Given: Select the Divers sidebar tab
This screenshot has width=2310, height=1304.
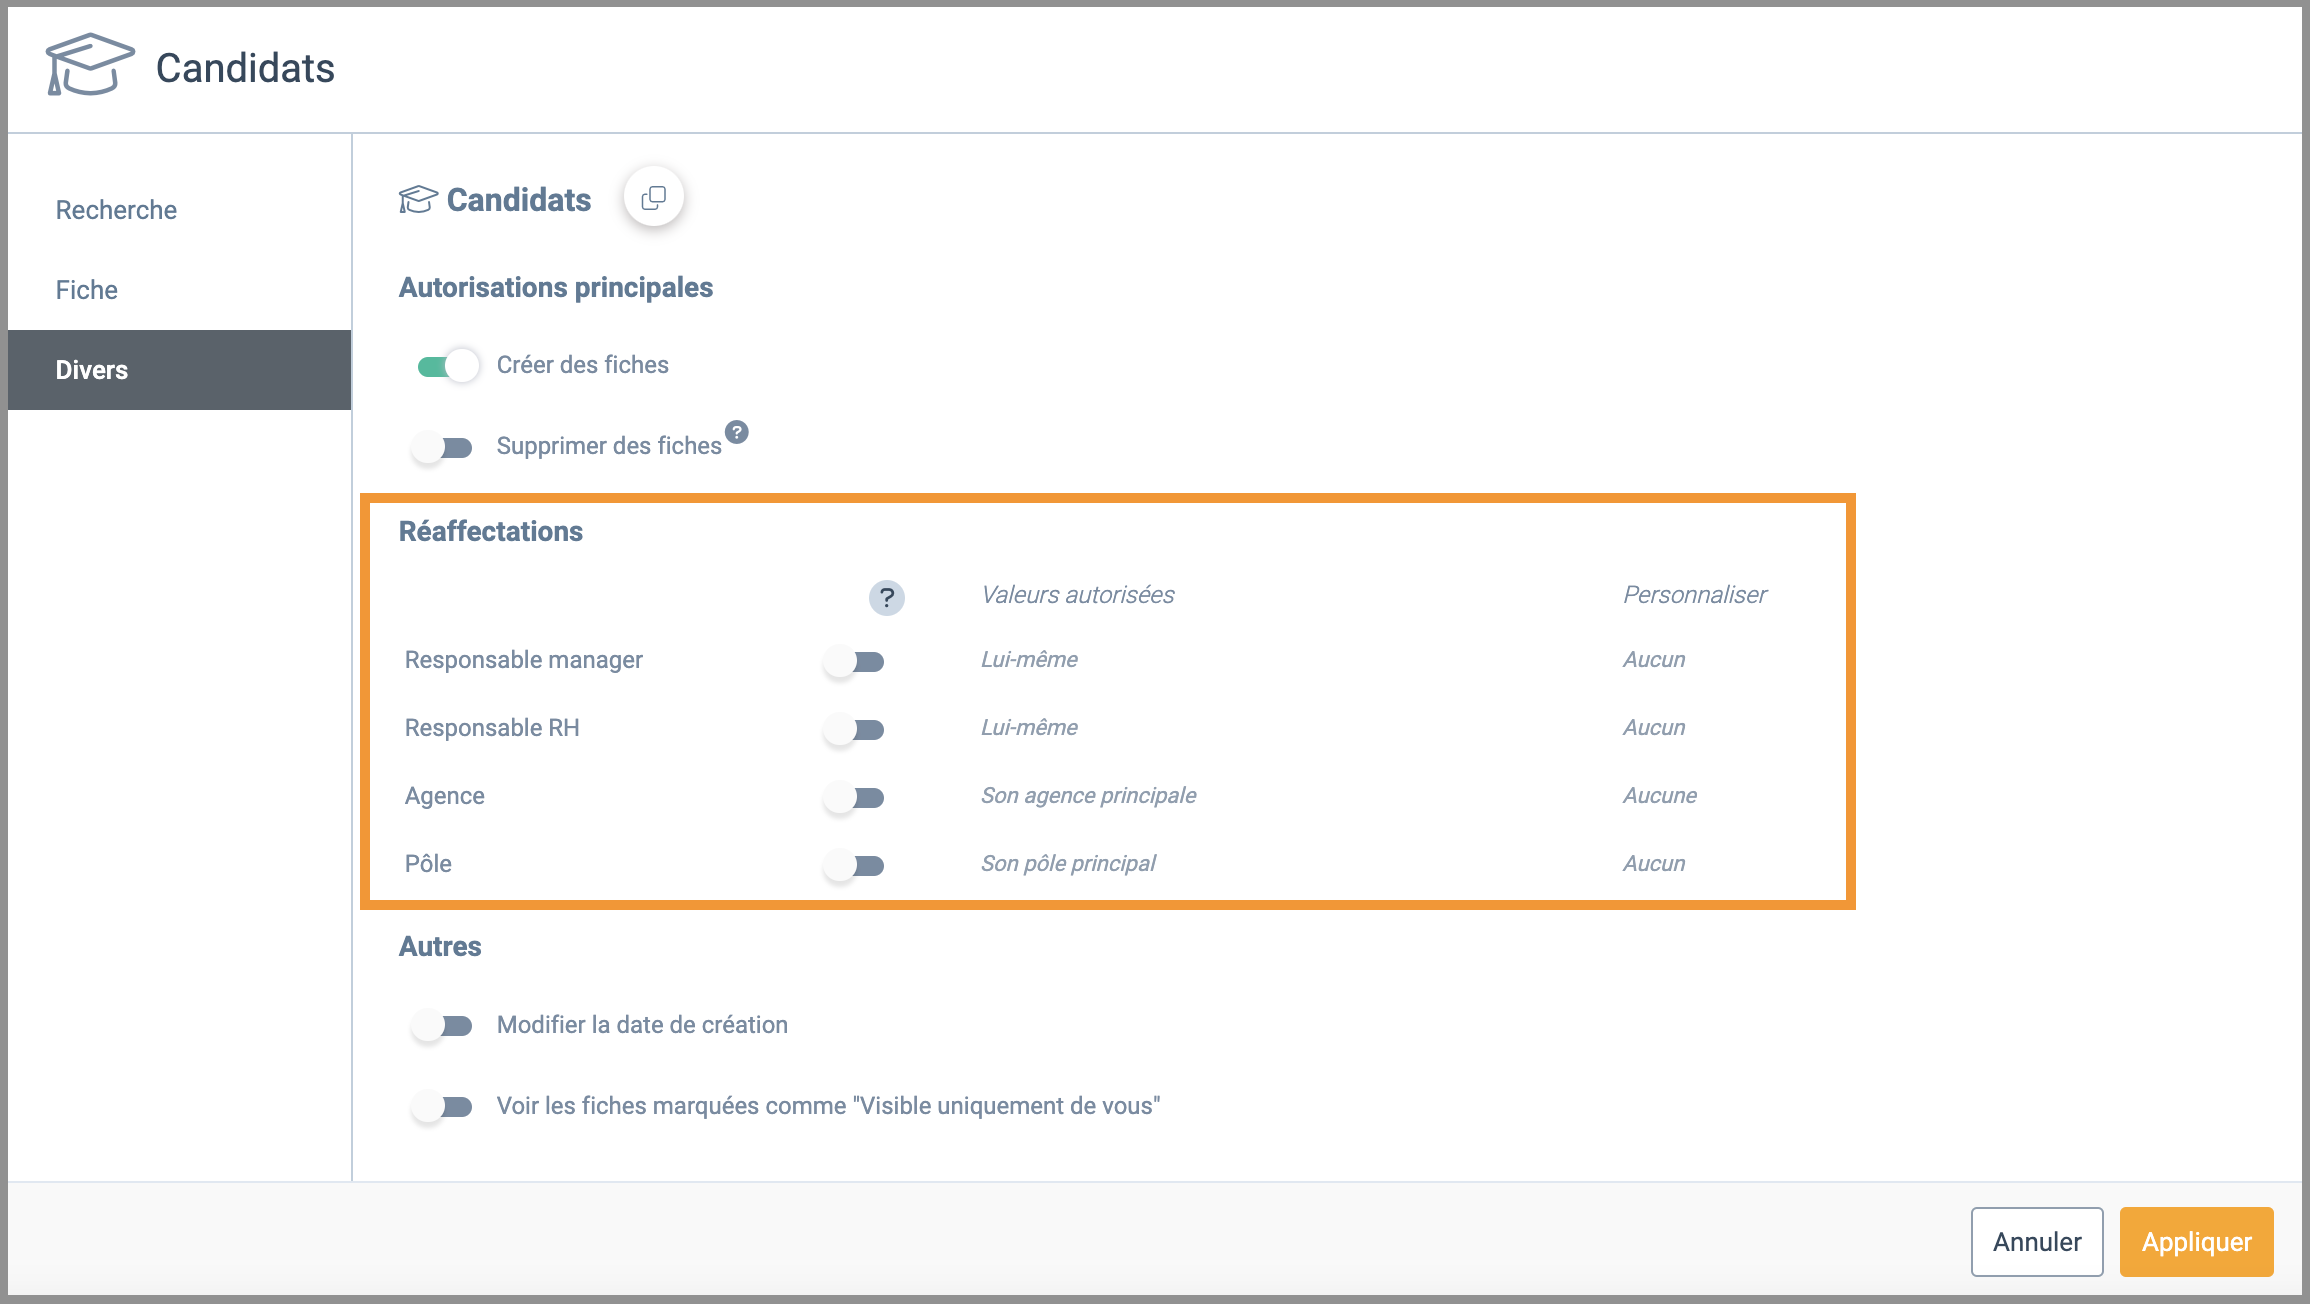Looking at the screenshot, I should (180, 370).
